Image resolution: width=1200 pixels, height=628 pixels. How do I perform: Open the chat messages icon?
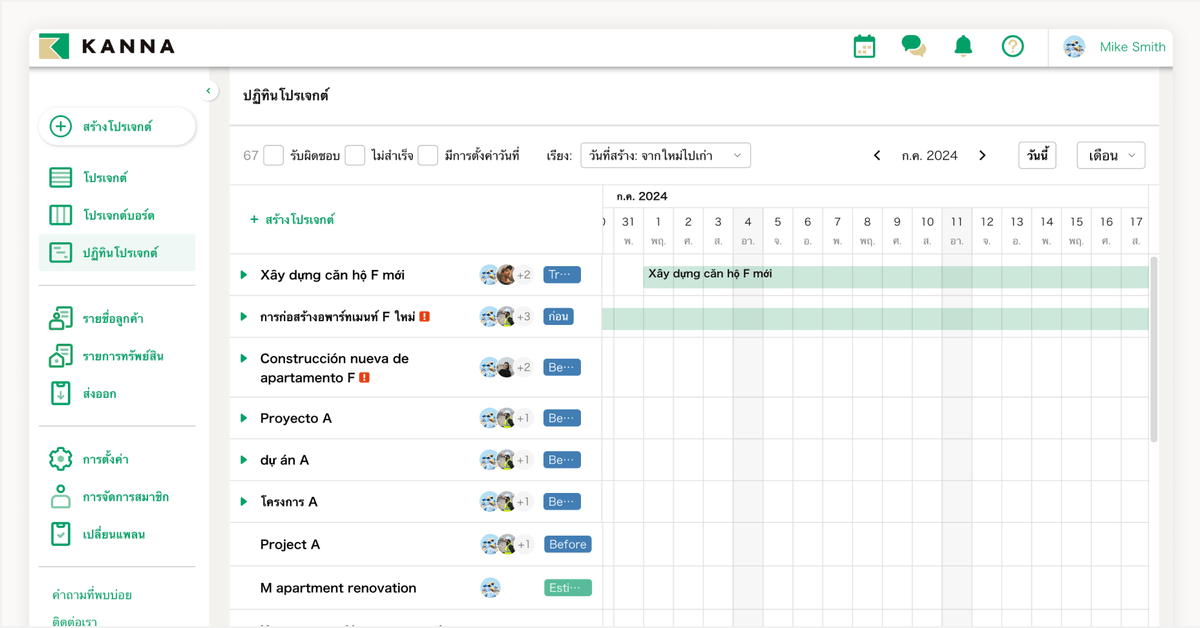tap(912, 46)
